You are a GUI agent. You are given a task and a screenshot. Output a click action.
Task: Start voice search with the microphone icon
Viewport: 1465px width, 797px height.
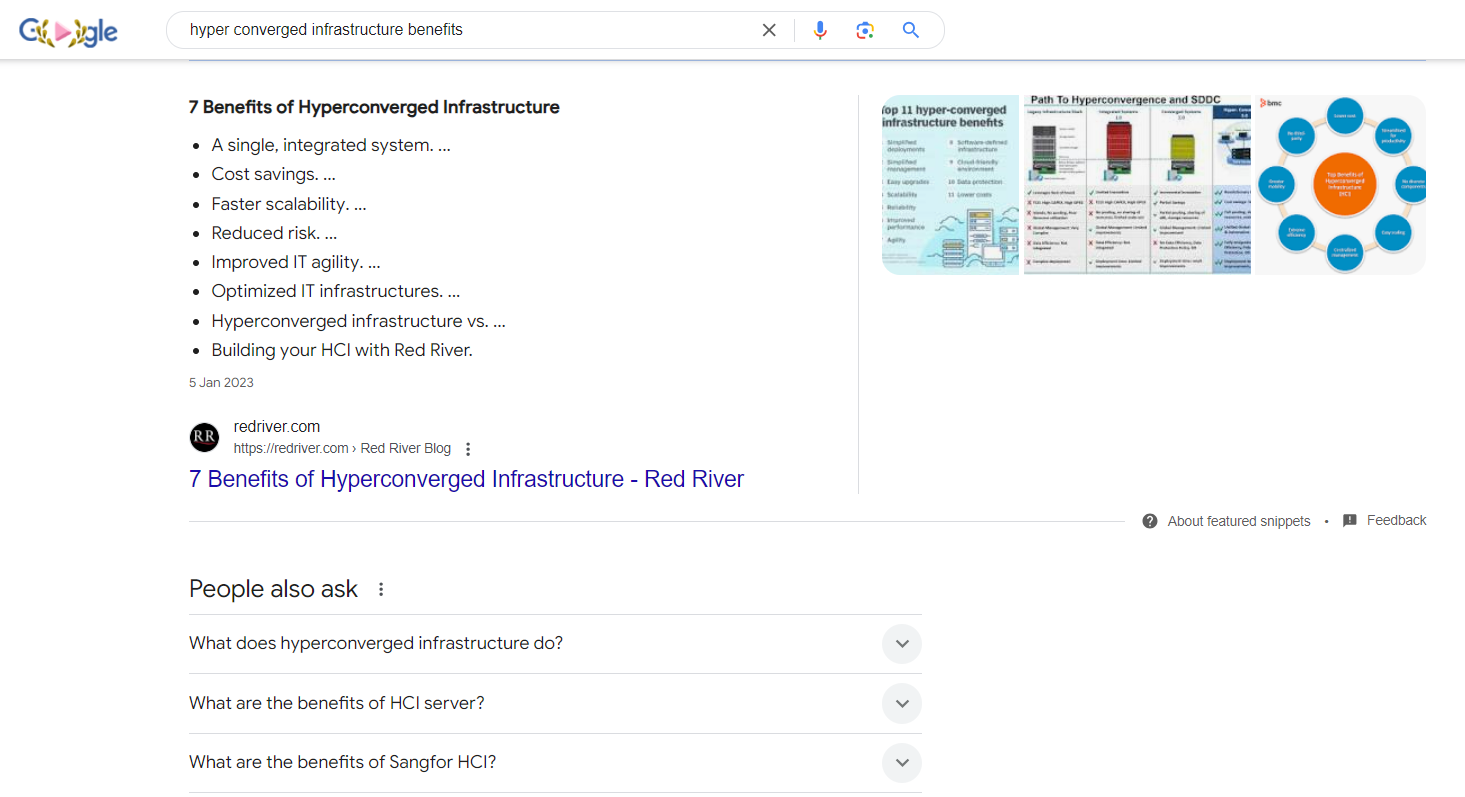(x=820, y=30)
